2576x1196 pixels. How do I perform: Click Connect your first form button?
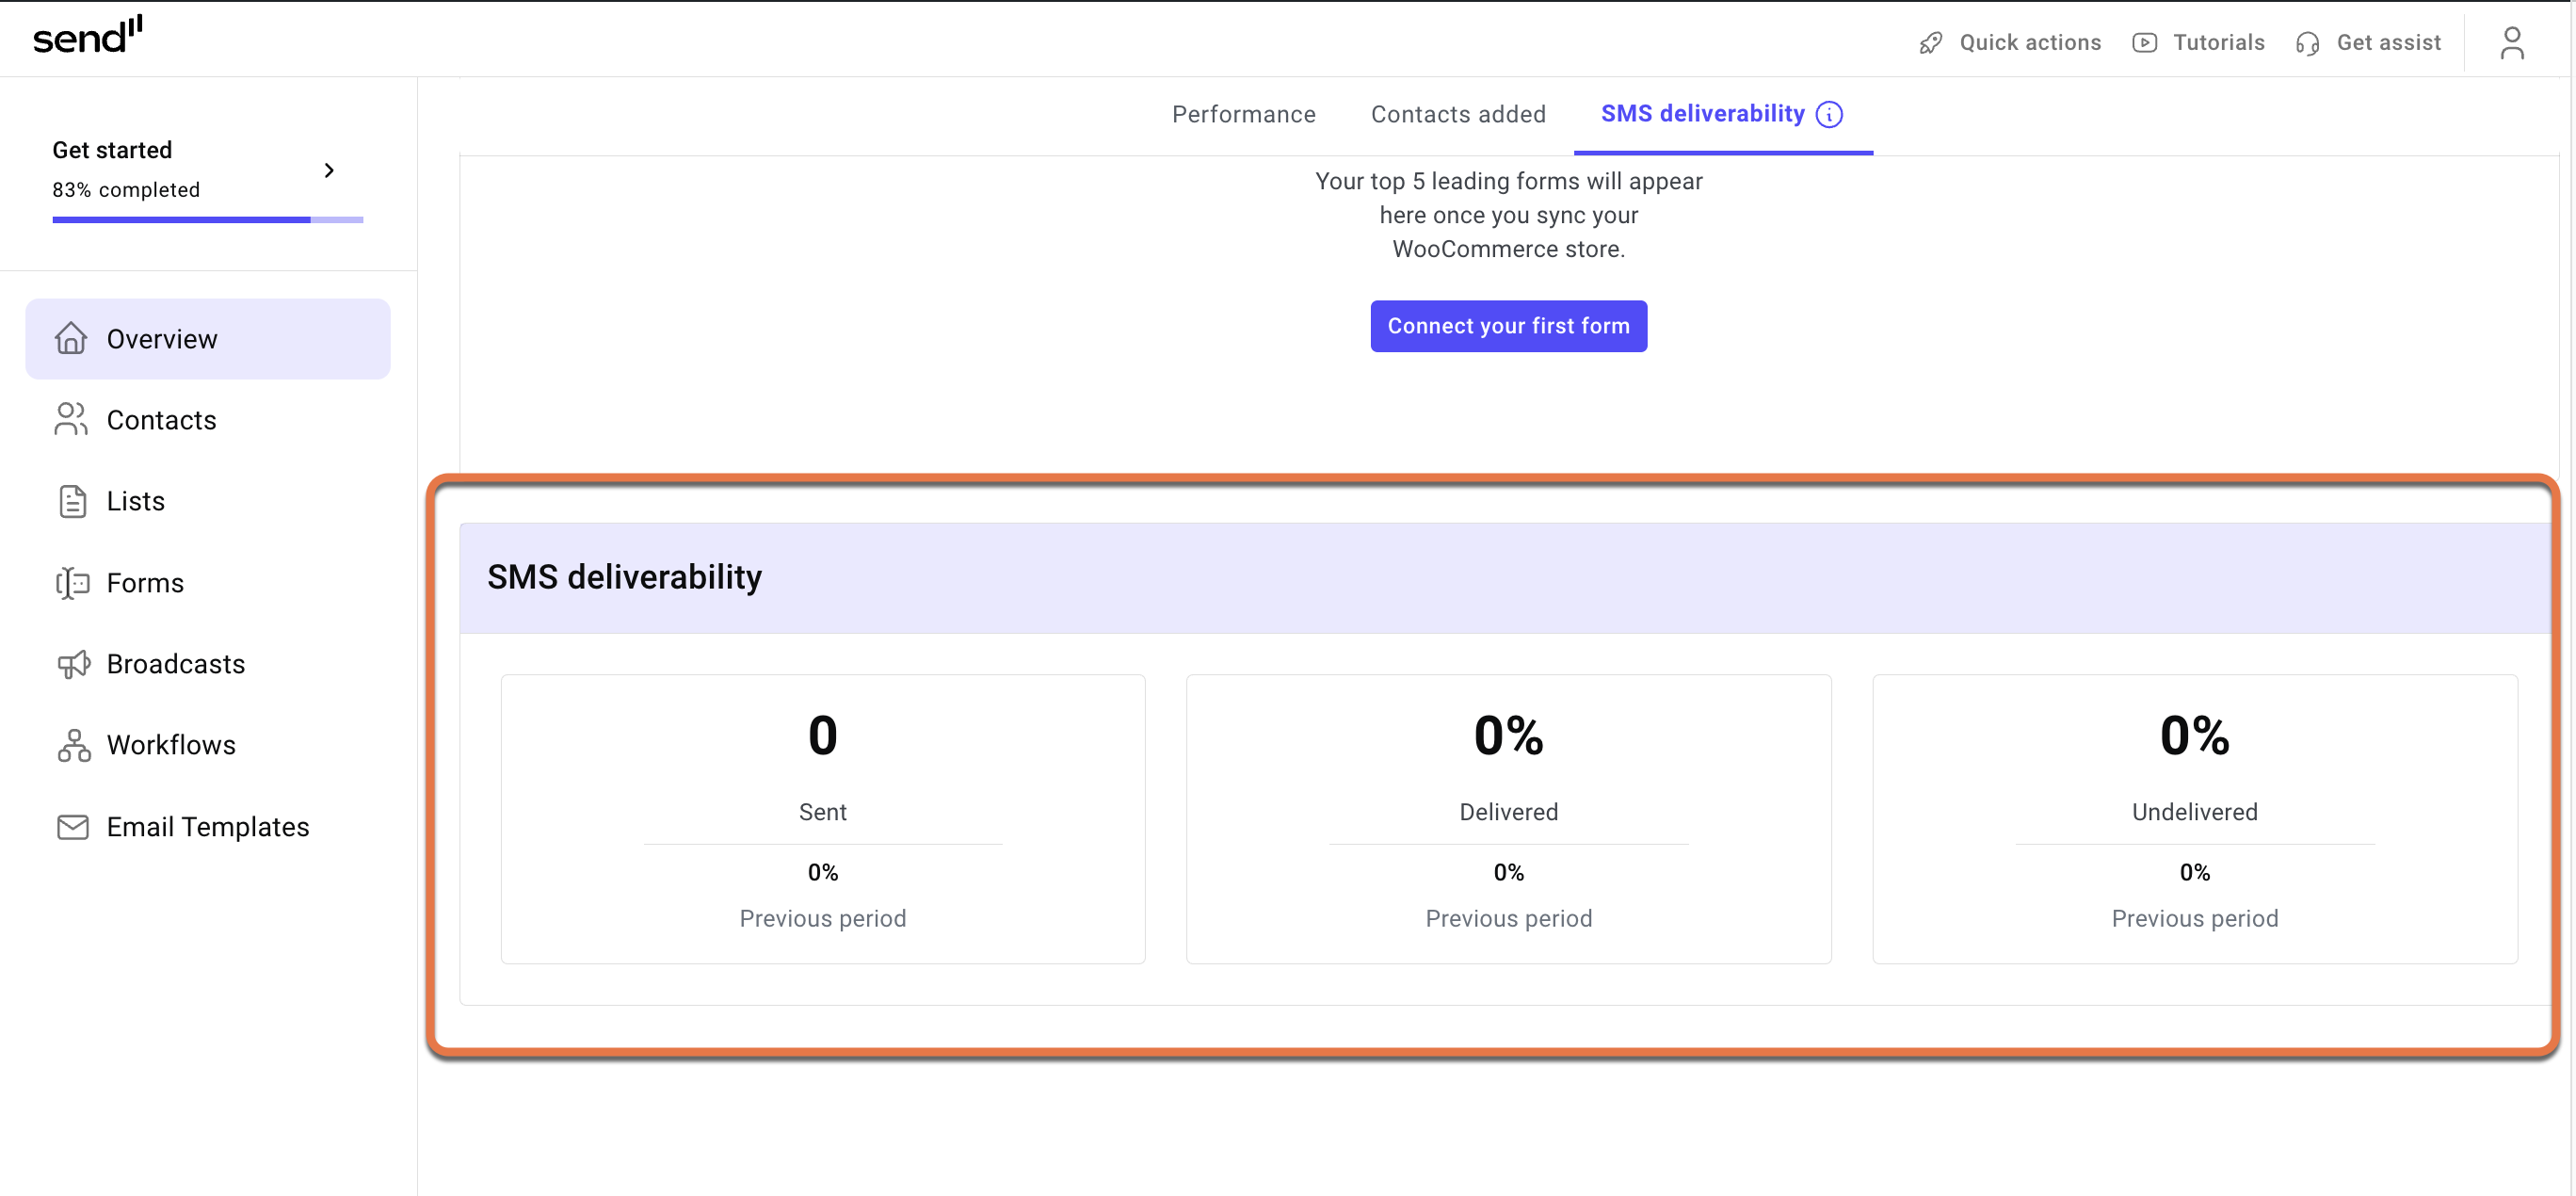click(x=1508, y=326)
